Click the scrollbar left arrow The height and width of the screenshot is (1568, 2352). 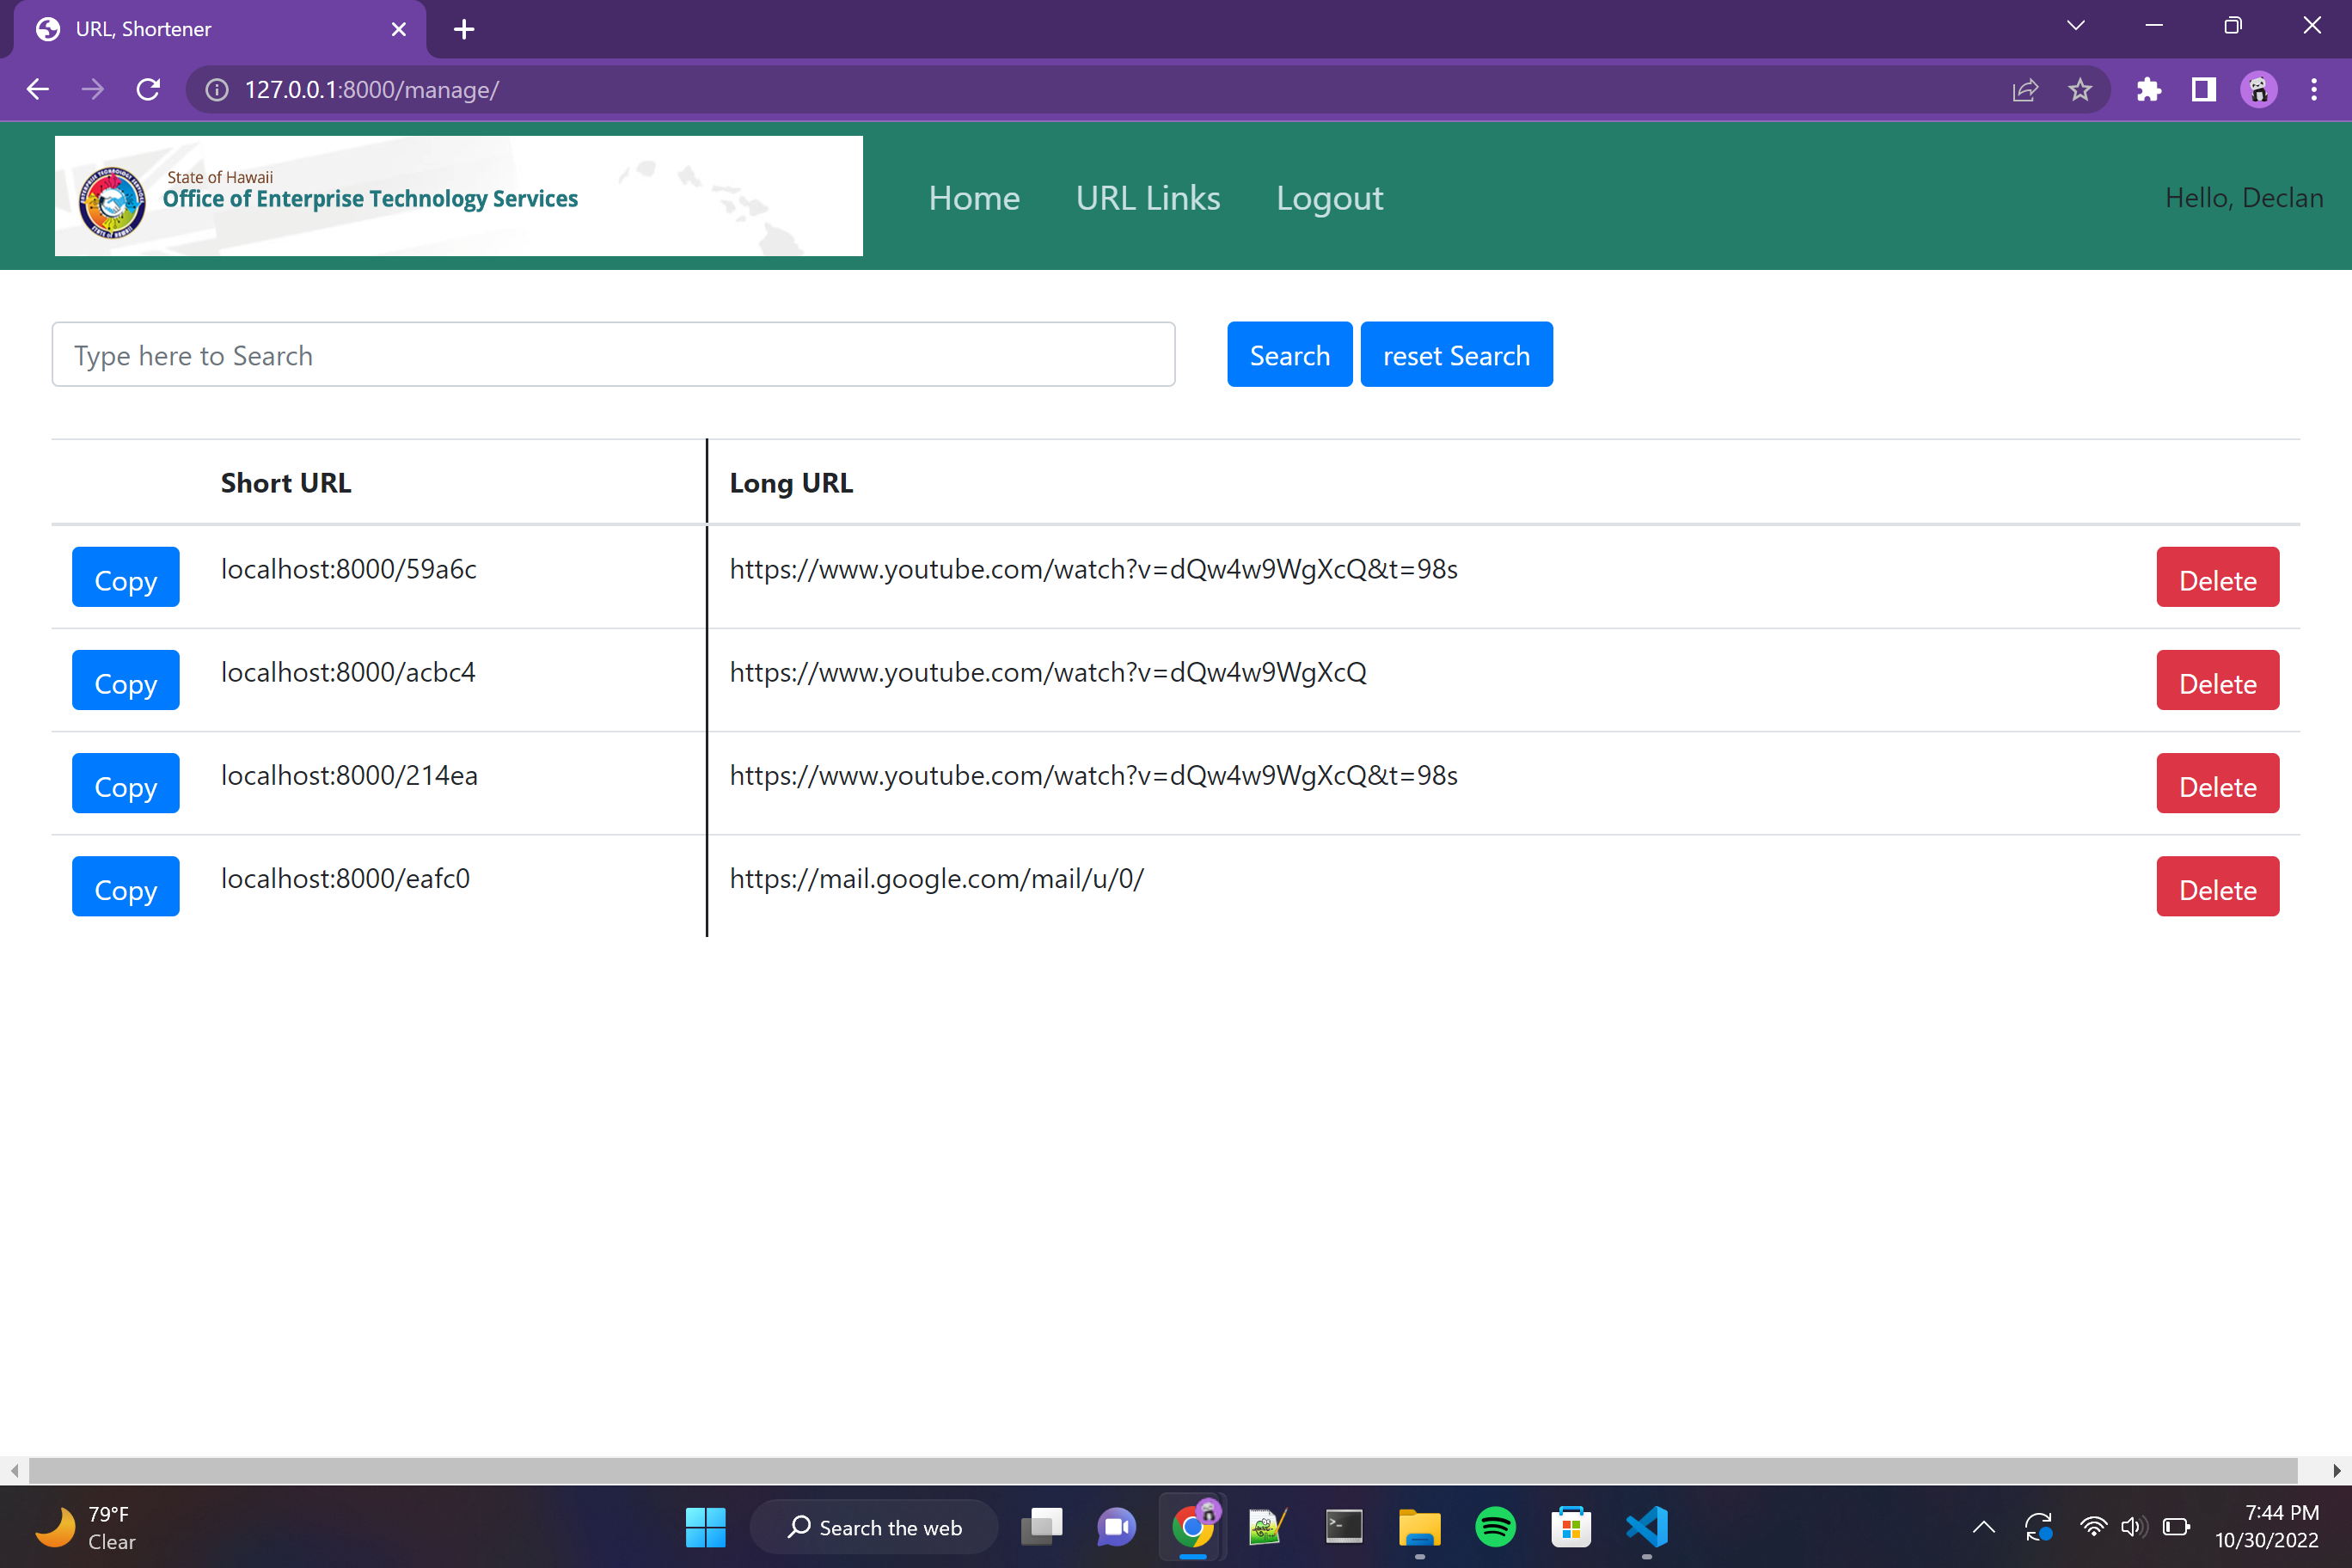[x=14, y=1470]
